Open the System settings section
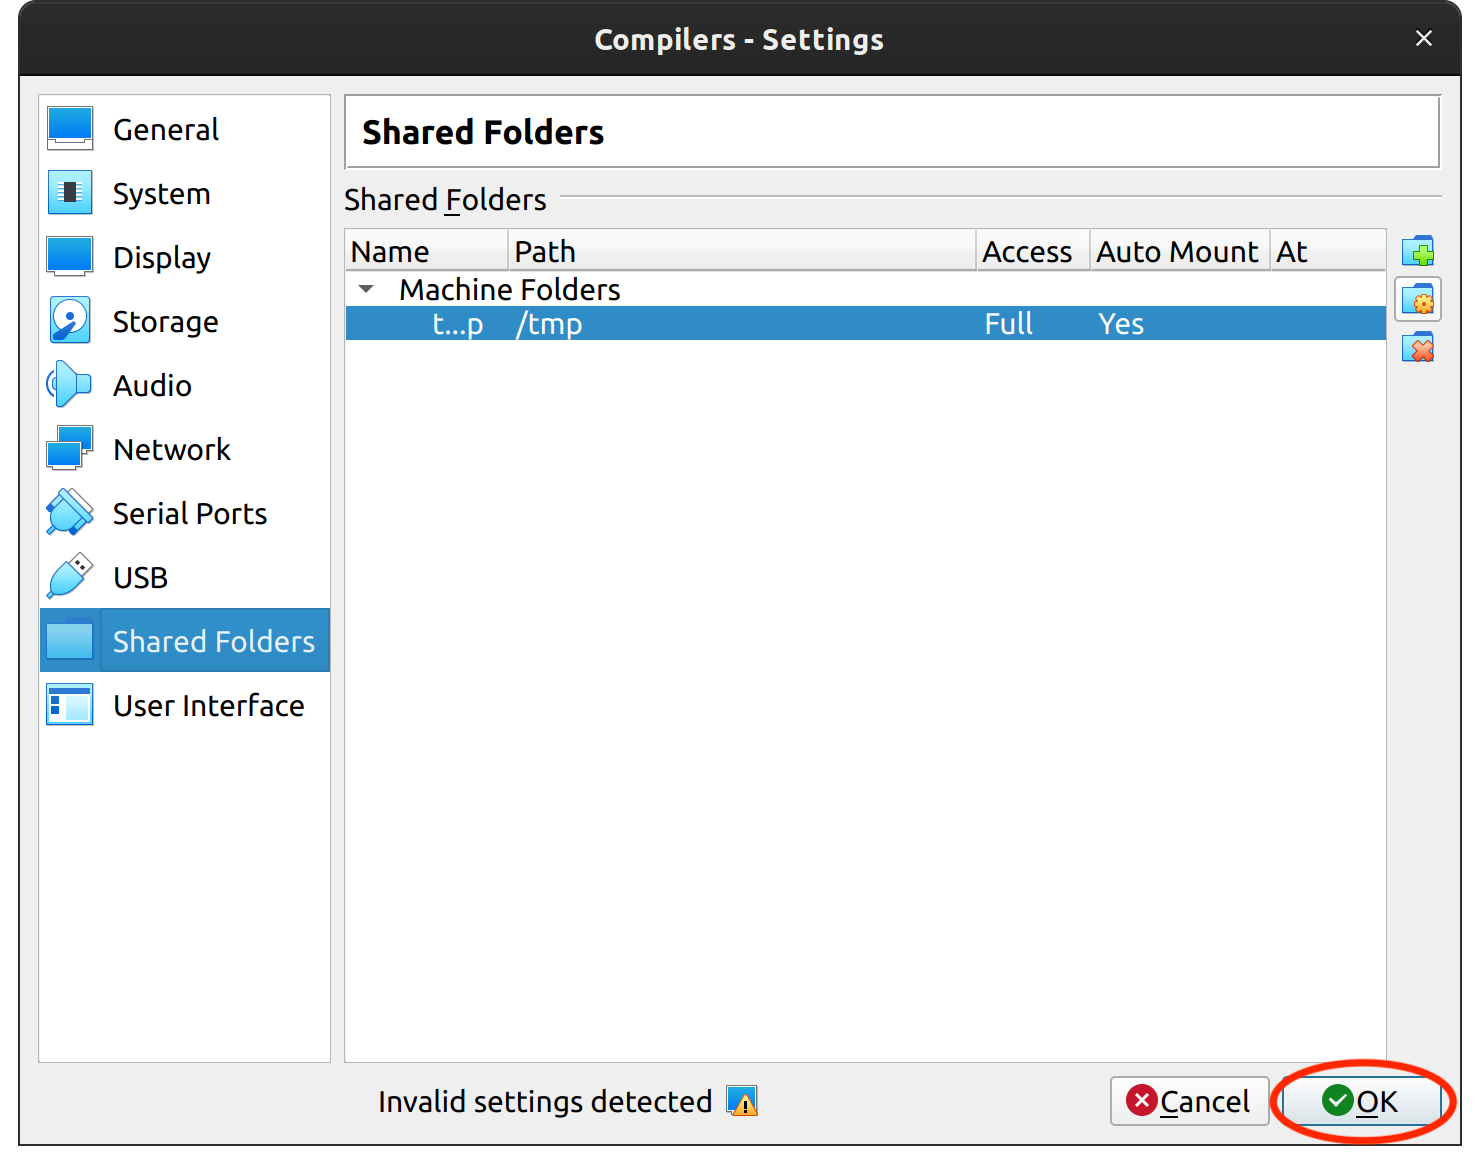 coord(161,194)
